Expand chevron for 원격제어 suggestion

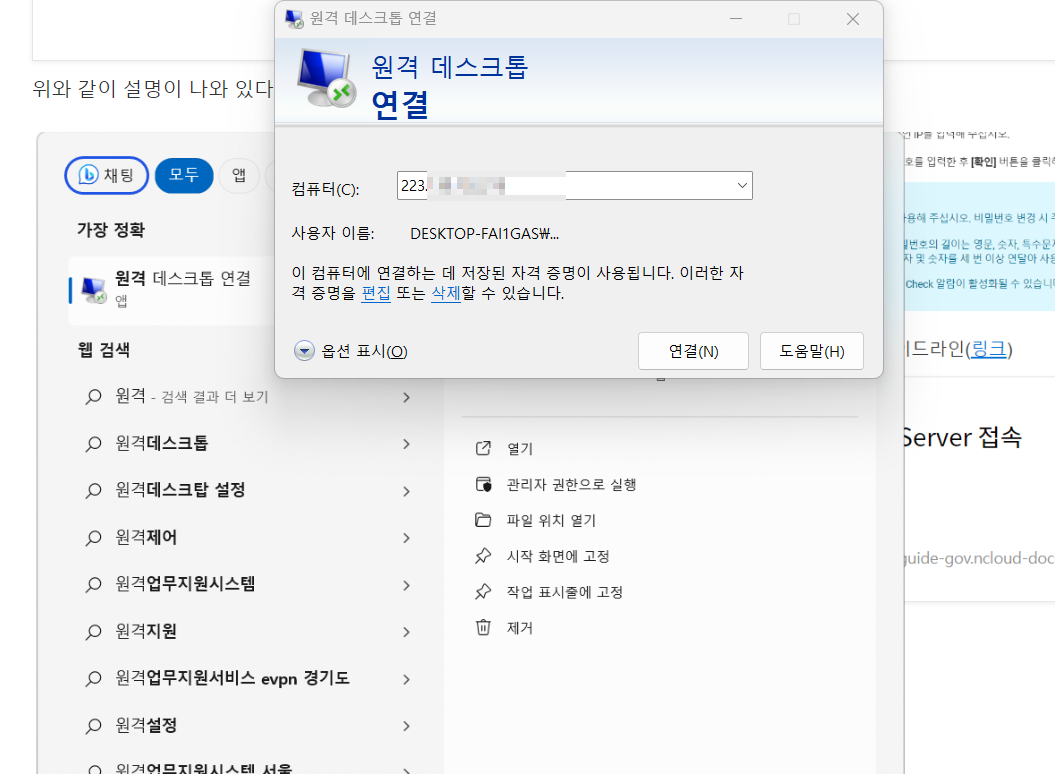point(406,538)
